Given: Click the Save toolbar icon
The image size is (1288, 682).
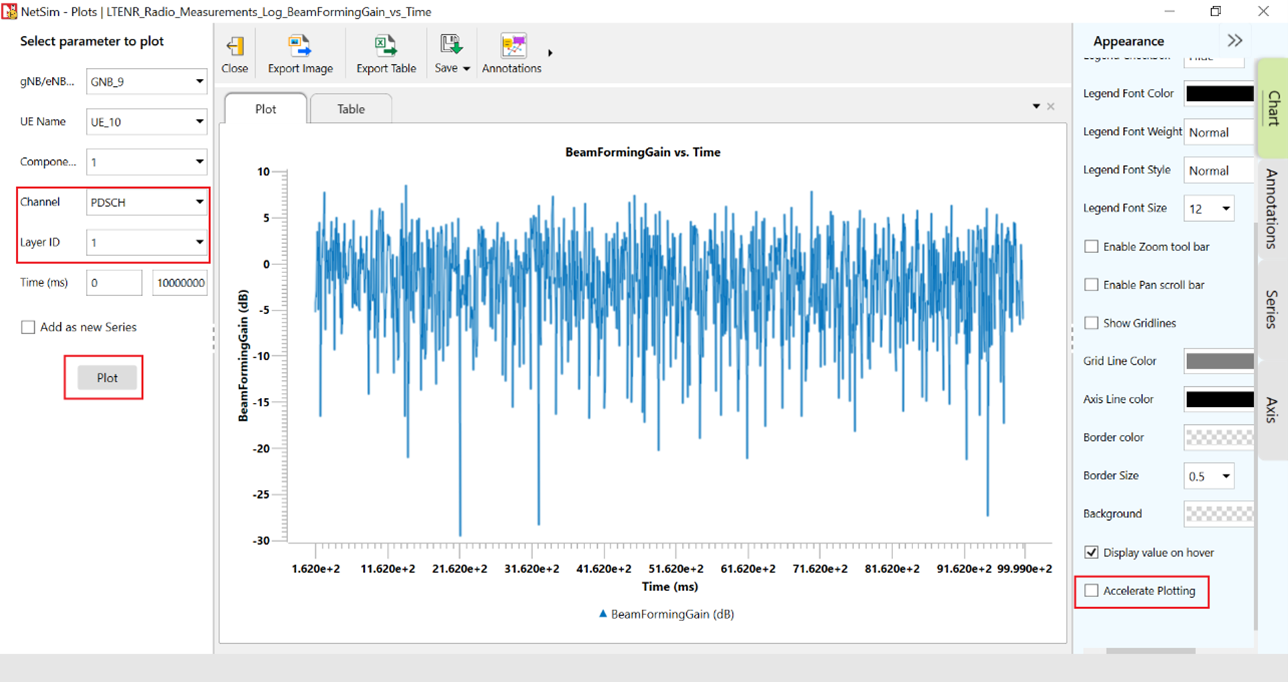Looking at the screenshot, I should coord(452,54).
